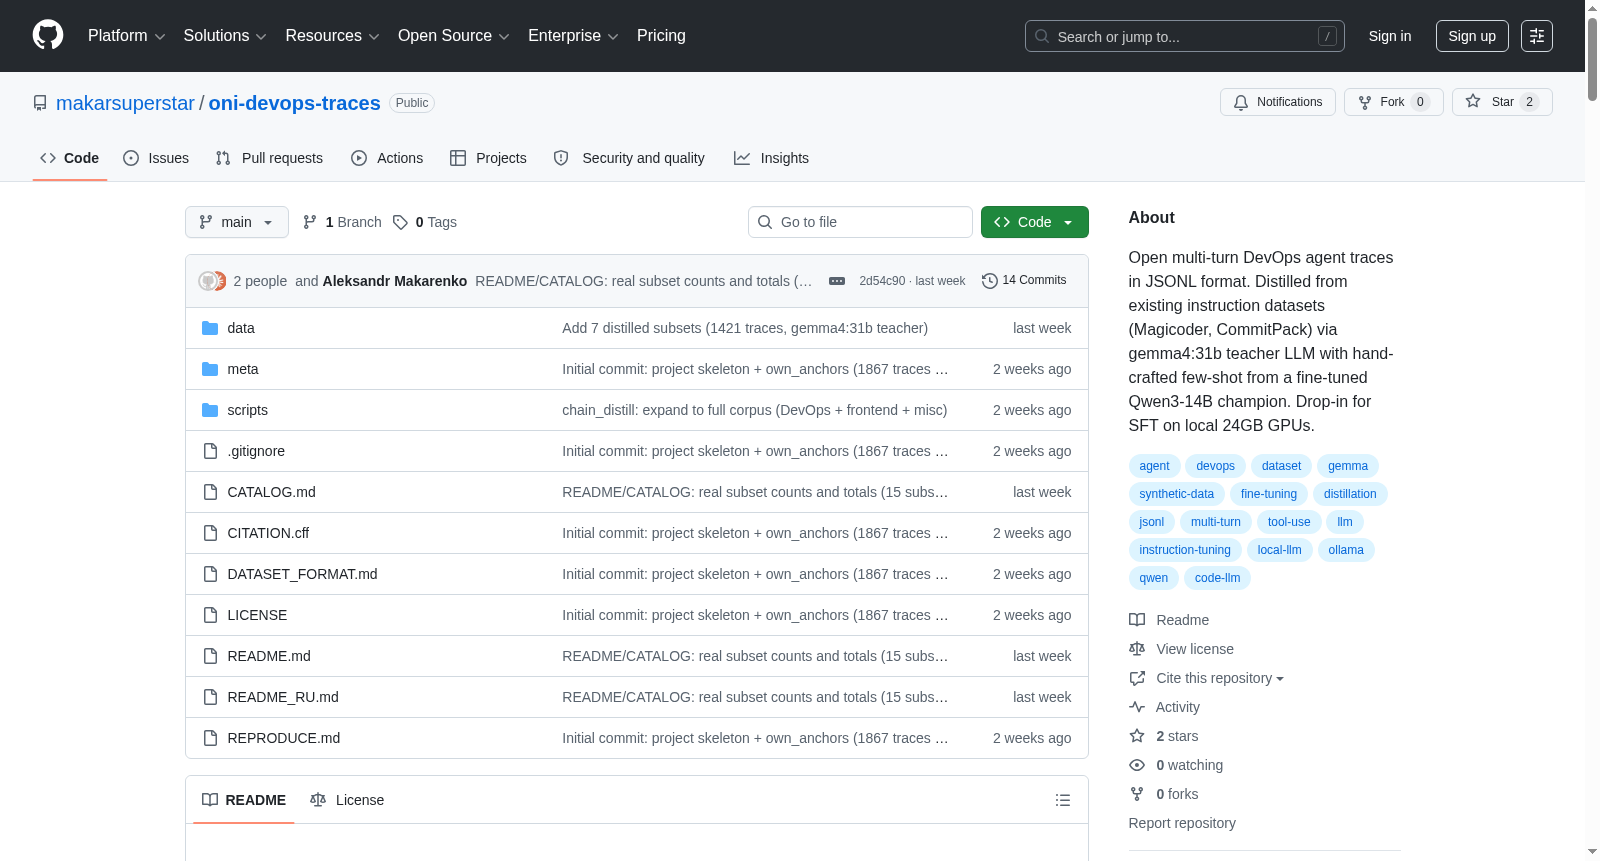Click the meta folder icon
The width and height of the screenshot is (1600, 861).
coord(210,369)
